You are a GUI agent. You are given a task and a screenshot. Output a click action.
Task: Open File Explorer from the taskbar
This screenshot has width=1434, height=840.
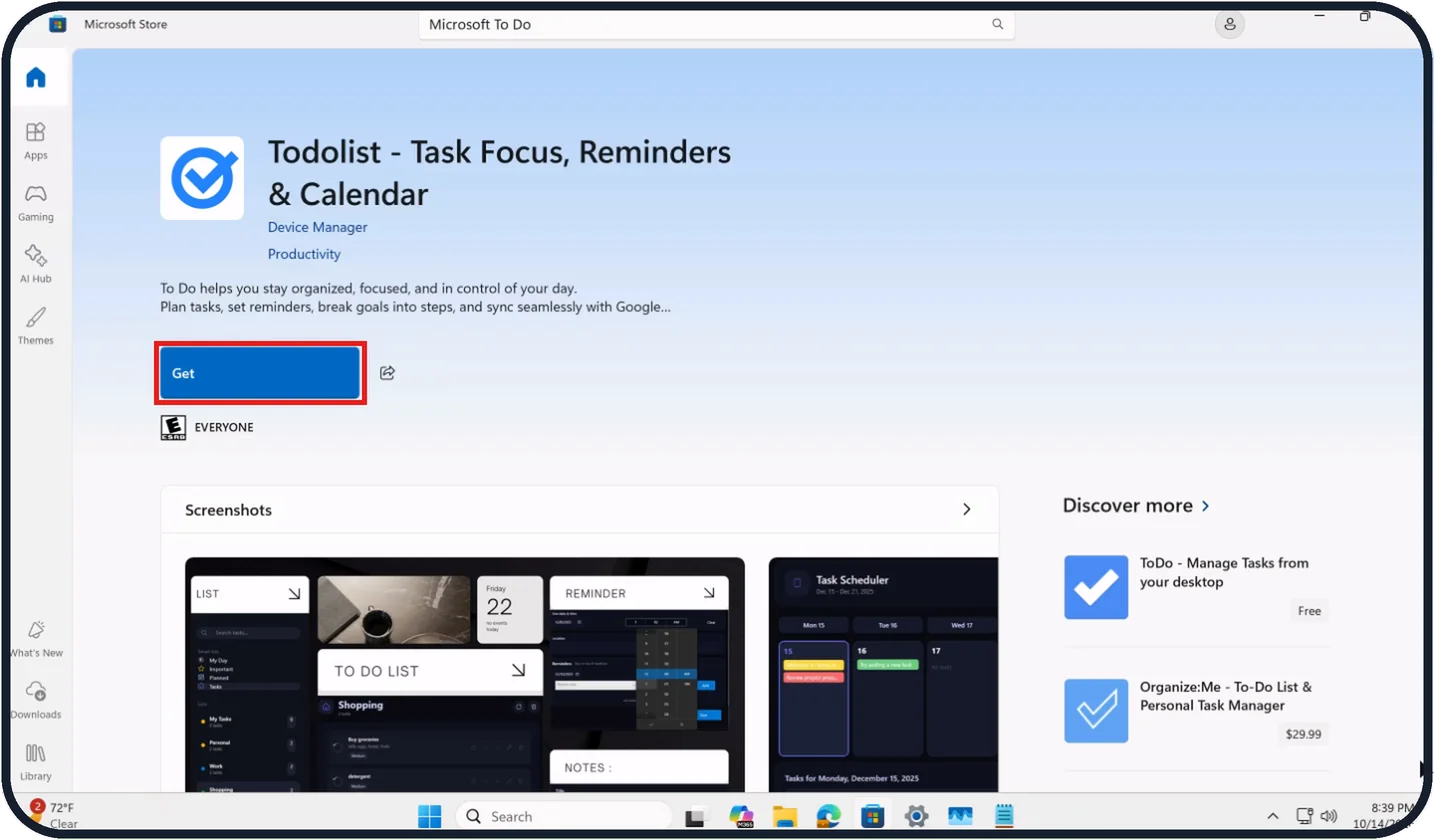784,816
